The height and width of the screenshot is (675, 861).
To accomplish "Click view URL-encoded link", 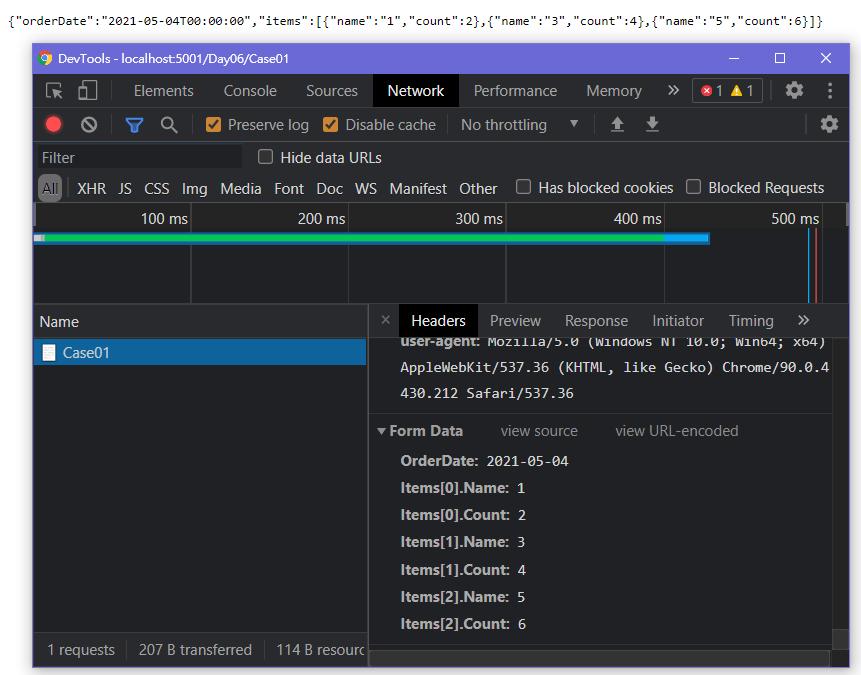I will tap(676, 431).
